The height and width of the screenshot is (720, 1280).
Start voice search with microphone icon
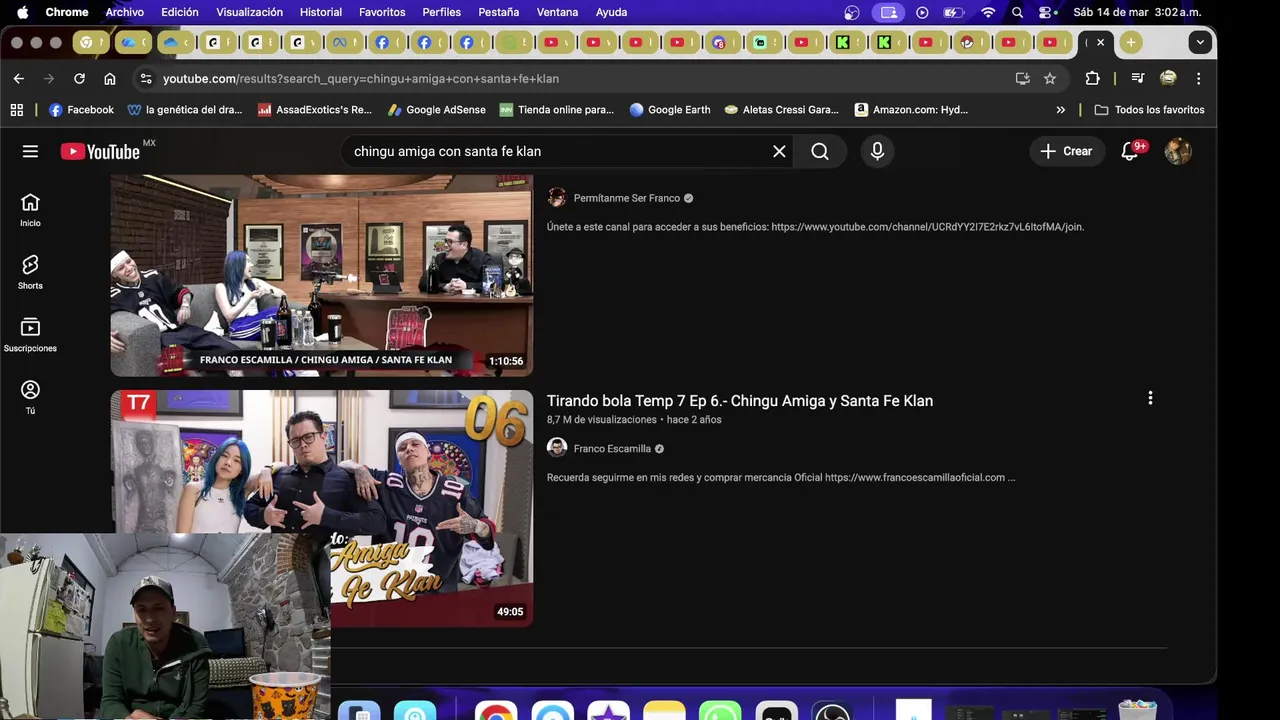(877, 151)
